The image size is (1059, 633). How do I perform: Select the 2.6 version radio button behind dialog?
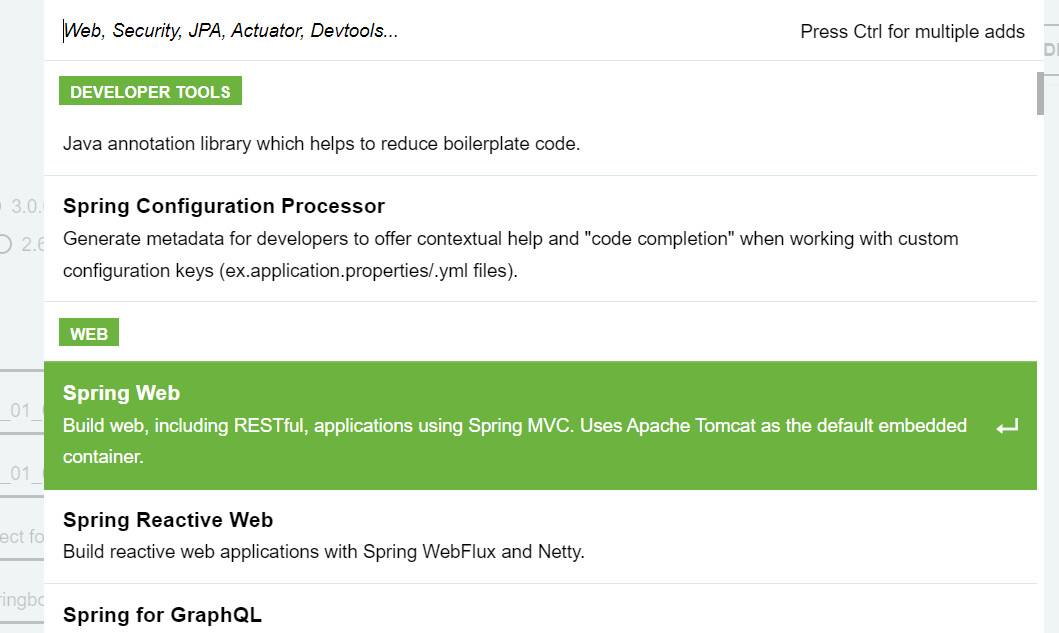point(5,244)
